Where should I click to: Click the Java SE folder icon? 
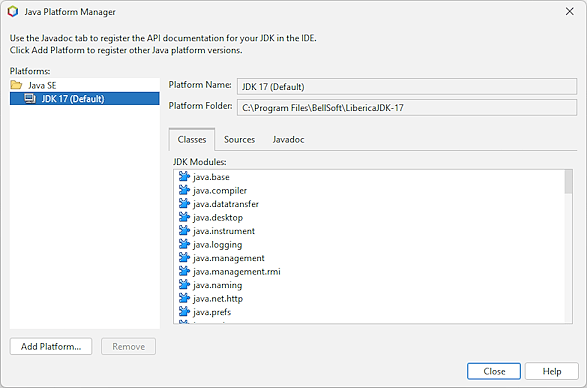16,85
